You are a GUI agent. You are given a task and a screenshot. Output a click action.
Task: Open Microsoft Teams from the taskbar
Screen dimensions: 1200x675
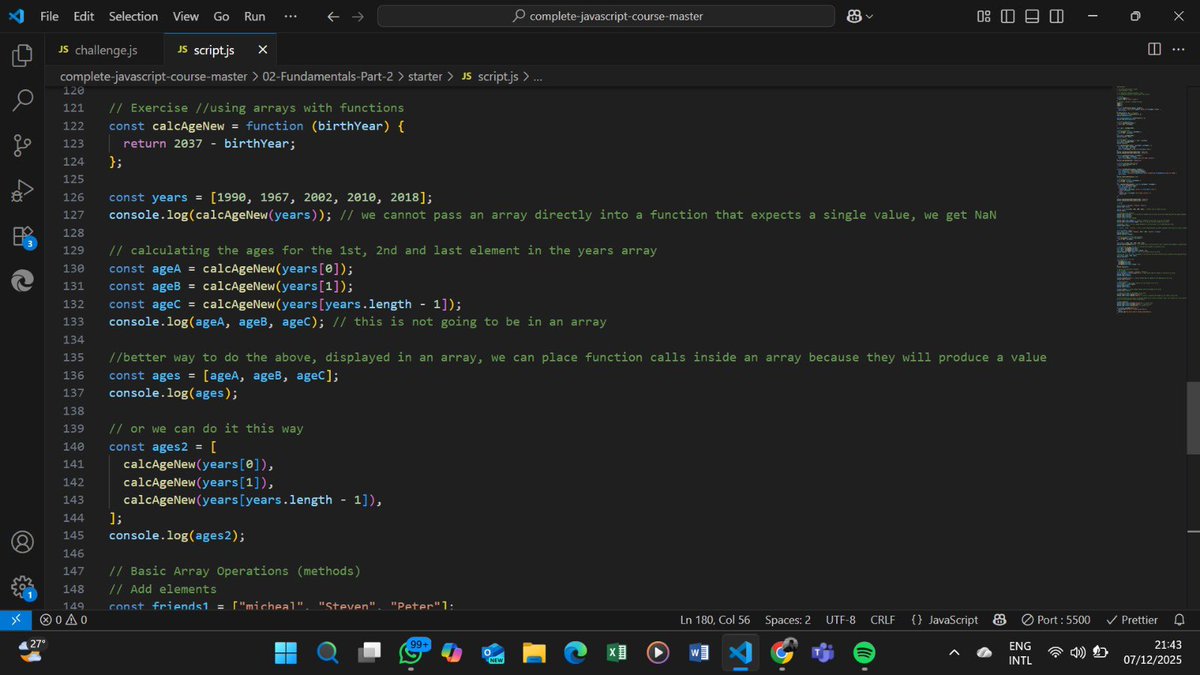[822, 652]
